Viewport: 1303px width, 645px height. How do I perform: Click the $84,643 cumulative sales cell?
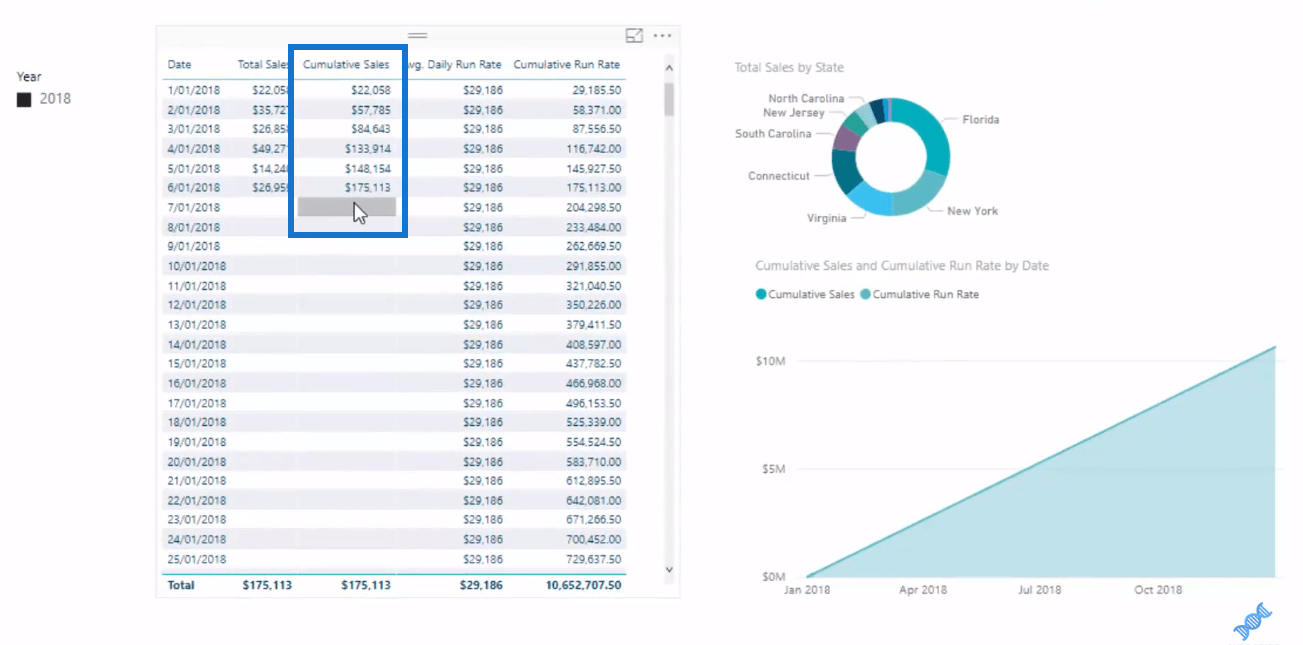(370, 129)
